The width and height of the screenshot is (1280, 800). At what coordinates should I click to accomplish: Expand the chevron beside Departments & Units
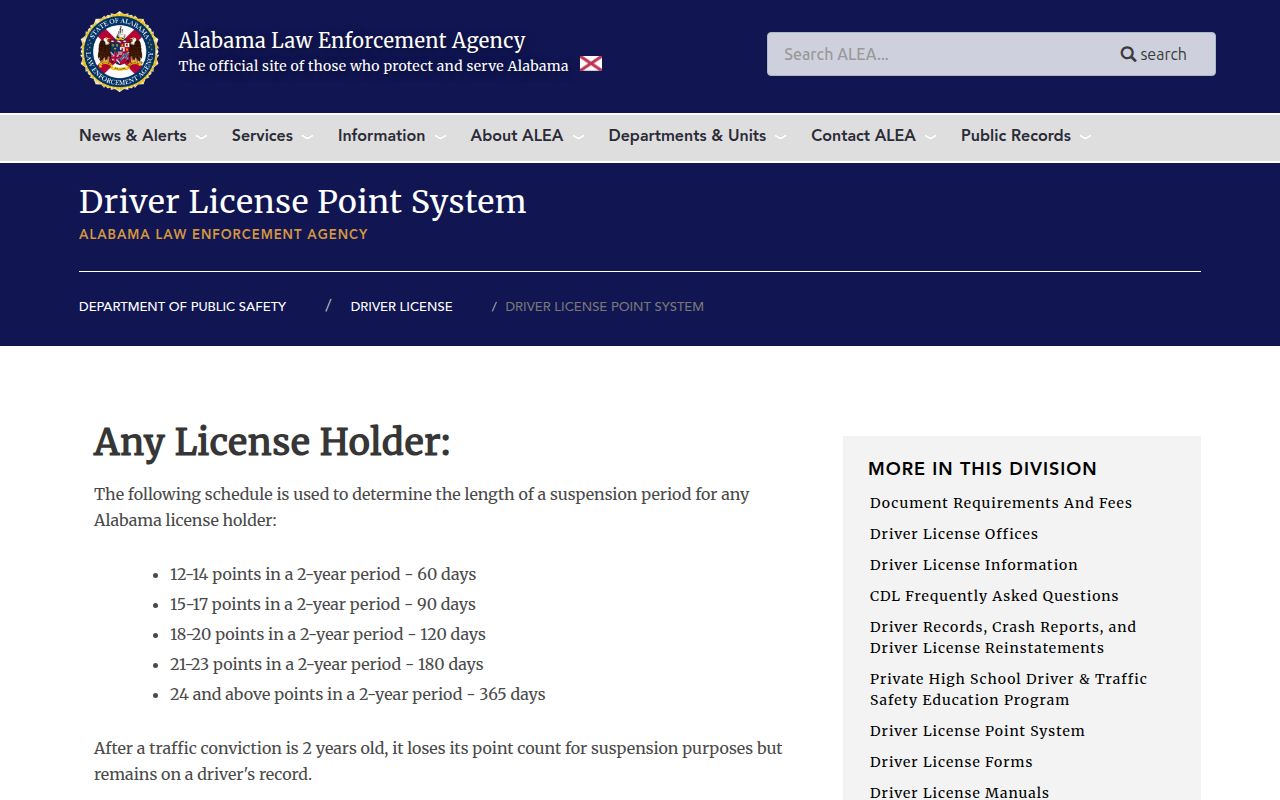coord(780,137)
